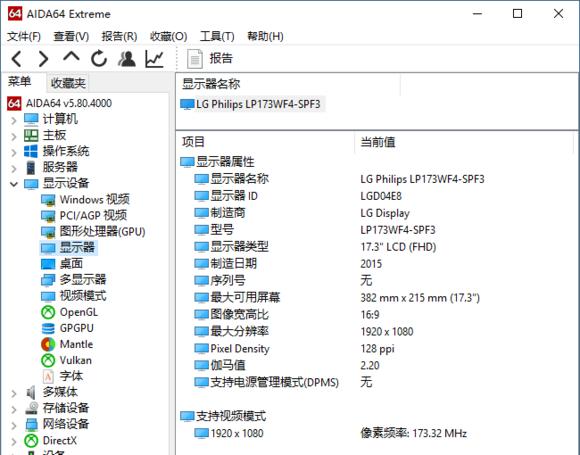Click the 网络设备 network icon
This screenshot has width=580, height=455.
(32, 425)
